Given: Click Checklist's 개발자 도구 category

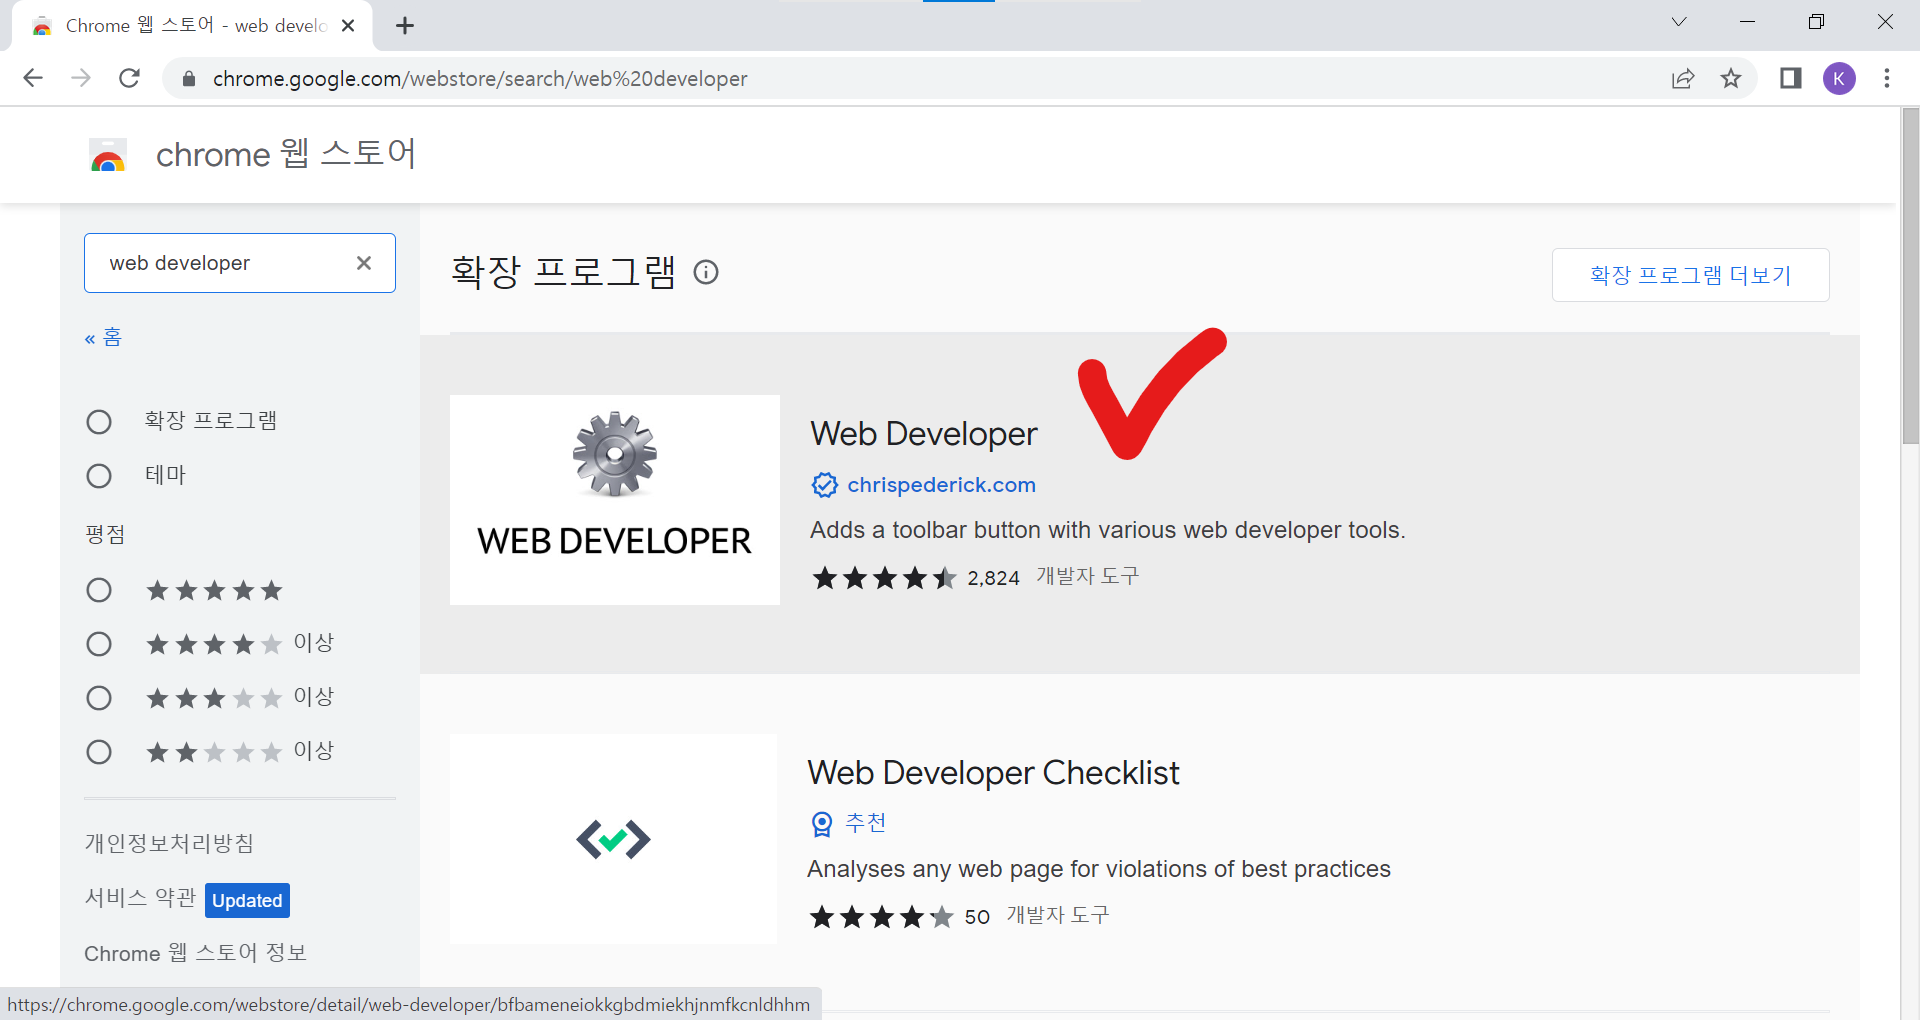Looking at the screenshot, I should [x=1058, y=915].
